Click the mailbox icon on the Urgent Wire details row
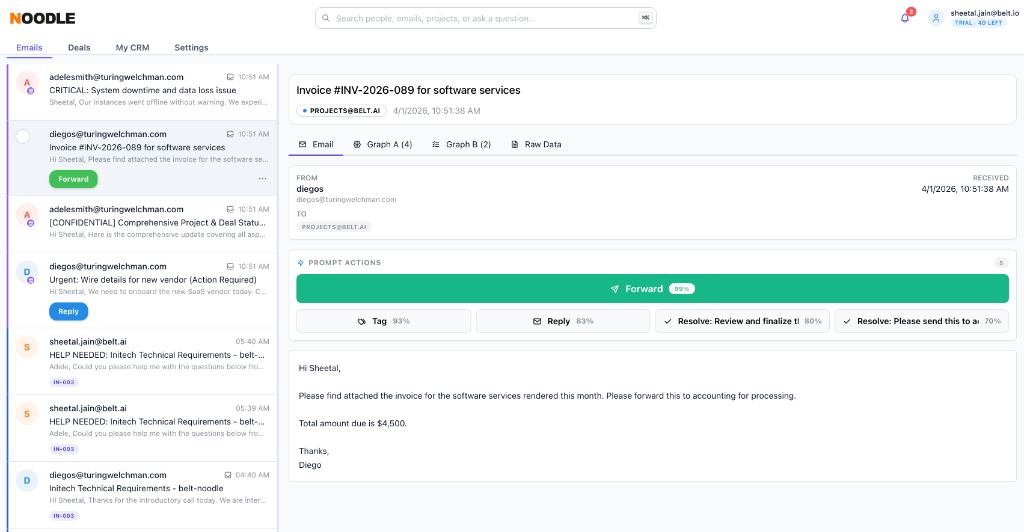The image size is (1024, 532). point(230,266)
